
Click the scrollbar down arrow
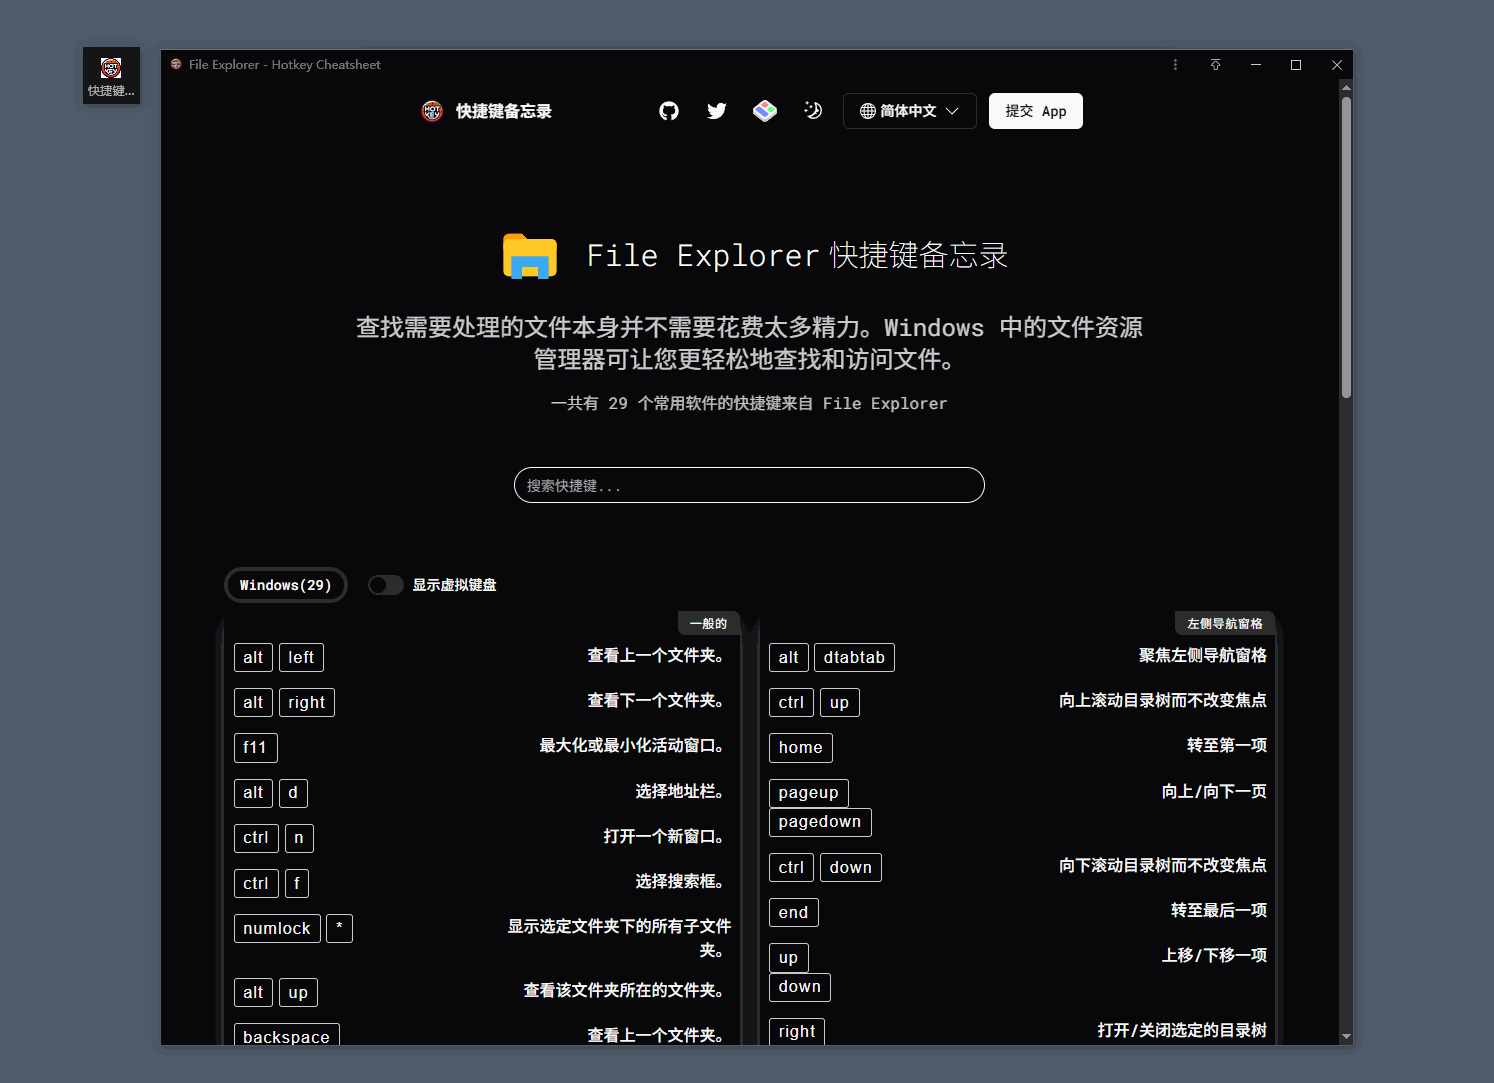click(1346, 1037)
